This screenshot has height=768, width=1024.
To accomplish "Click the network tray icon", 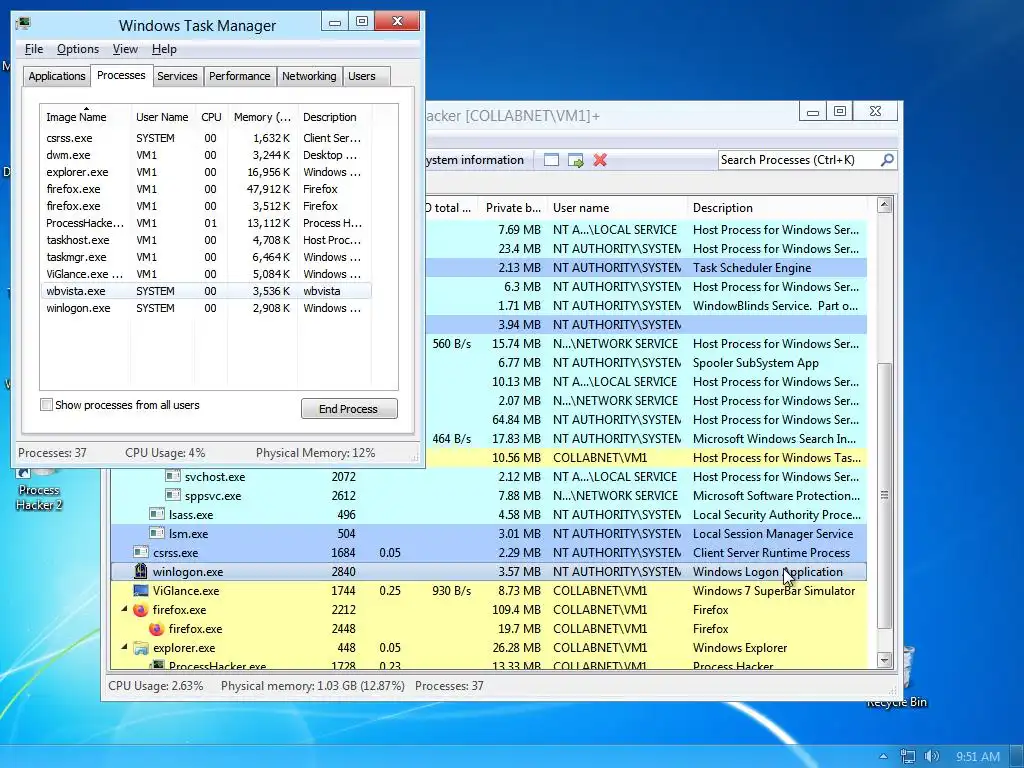I will [x=907, y=756].
